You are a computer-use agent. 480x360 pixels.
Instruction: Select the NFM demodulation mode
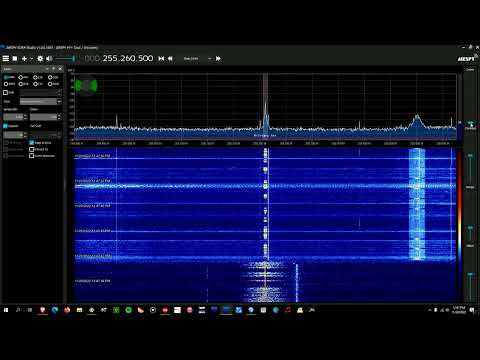coord(9,77)
